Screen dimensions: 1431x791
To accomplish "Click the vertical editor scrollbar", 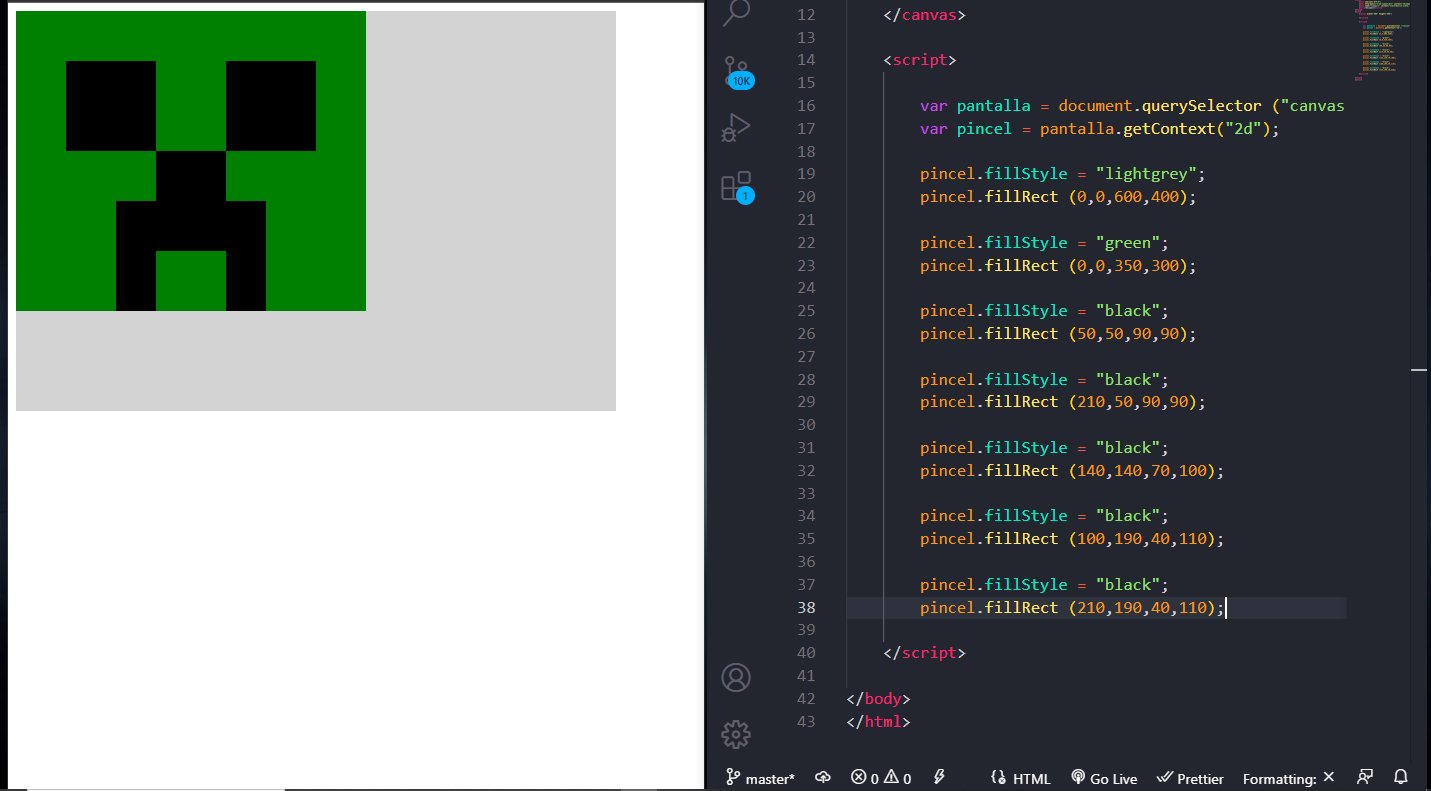I will (1420, 380).
